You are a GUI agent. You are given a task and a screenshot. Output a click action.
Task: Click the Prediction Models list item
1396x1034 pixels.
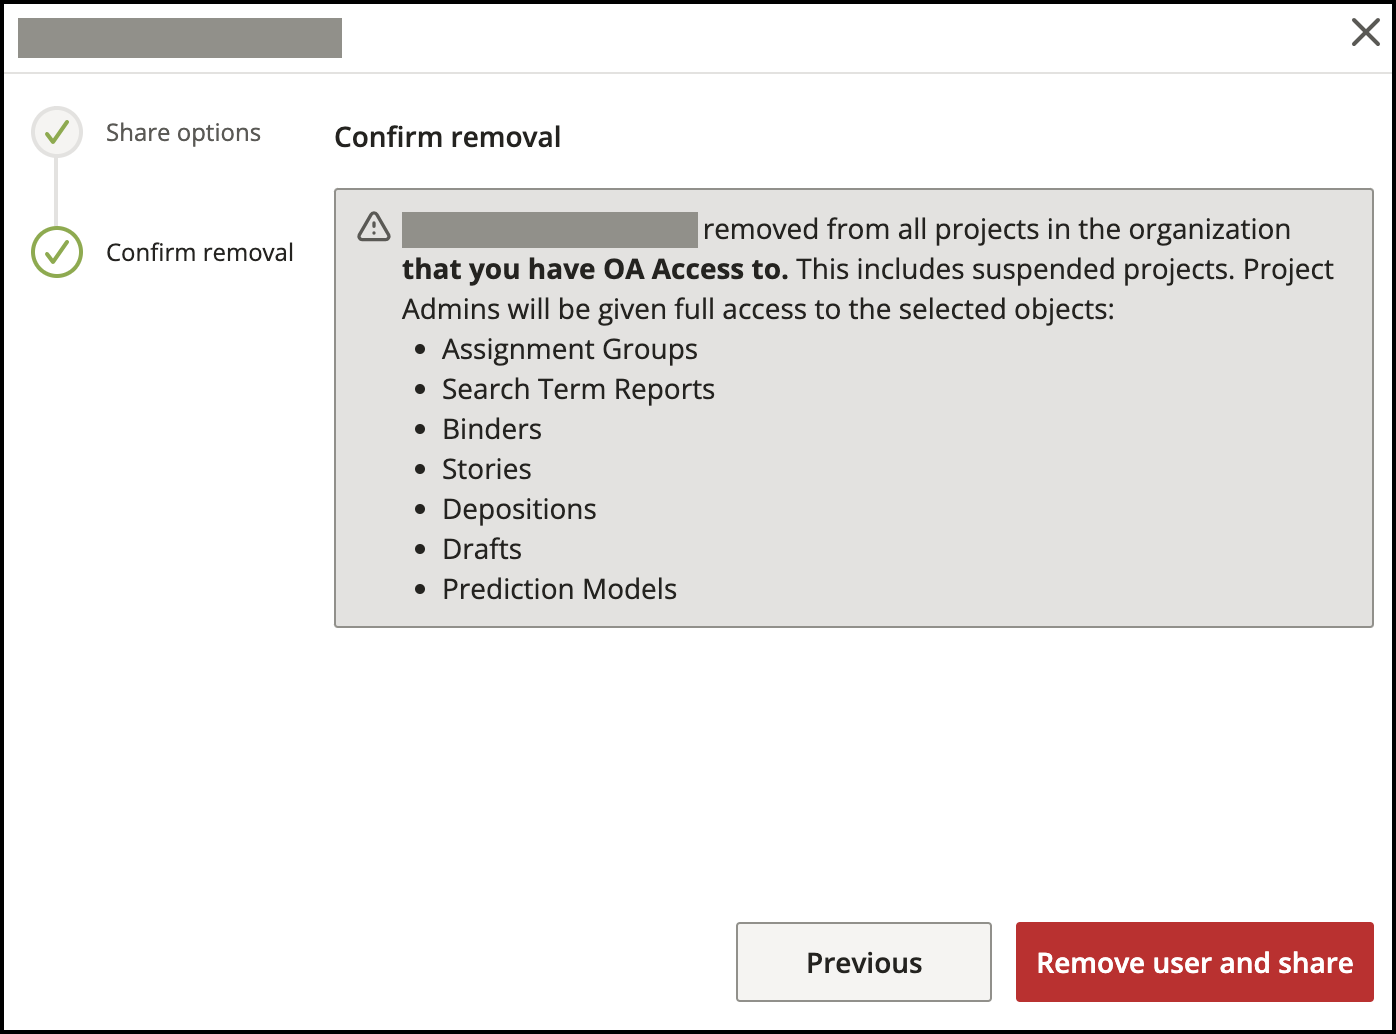[x=559, y=589]
